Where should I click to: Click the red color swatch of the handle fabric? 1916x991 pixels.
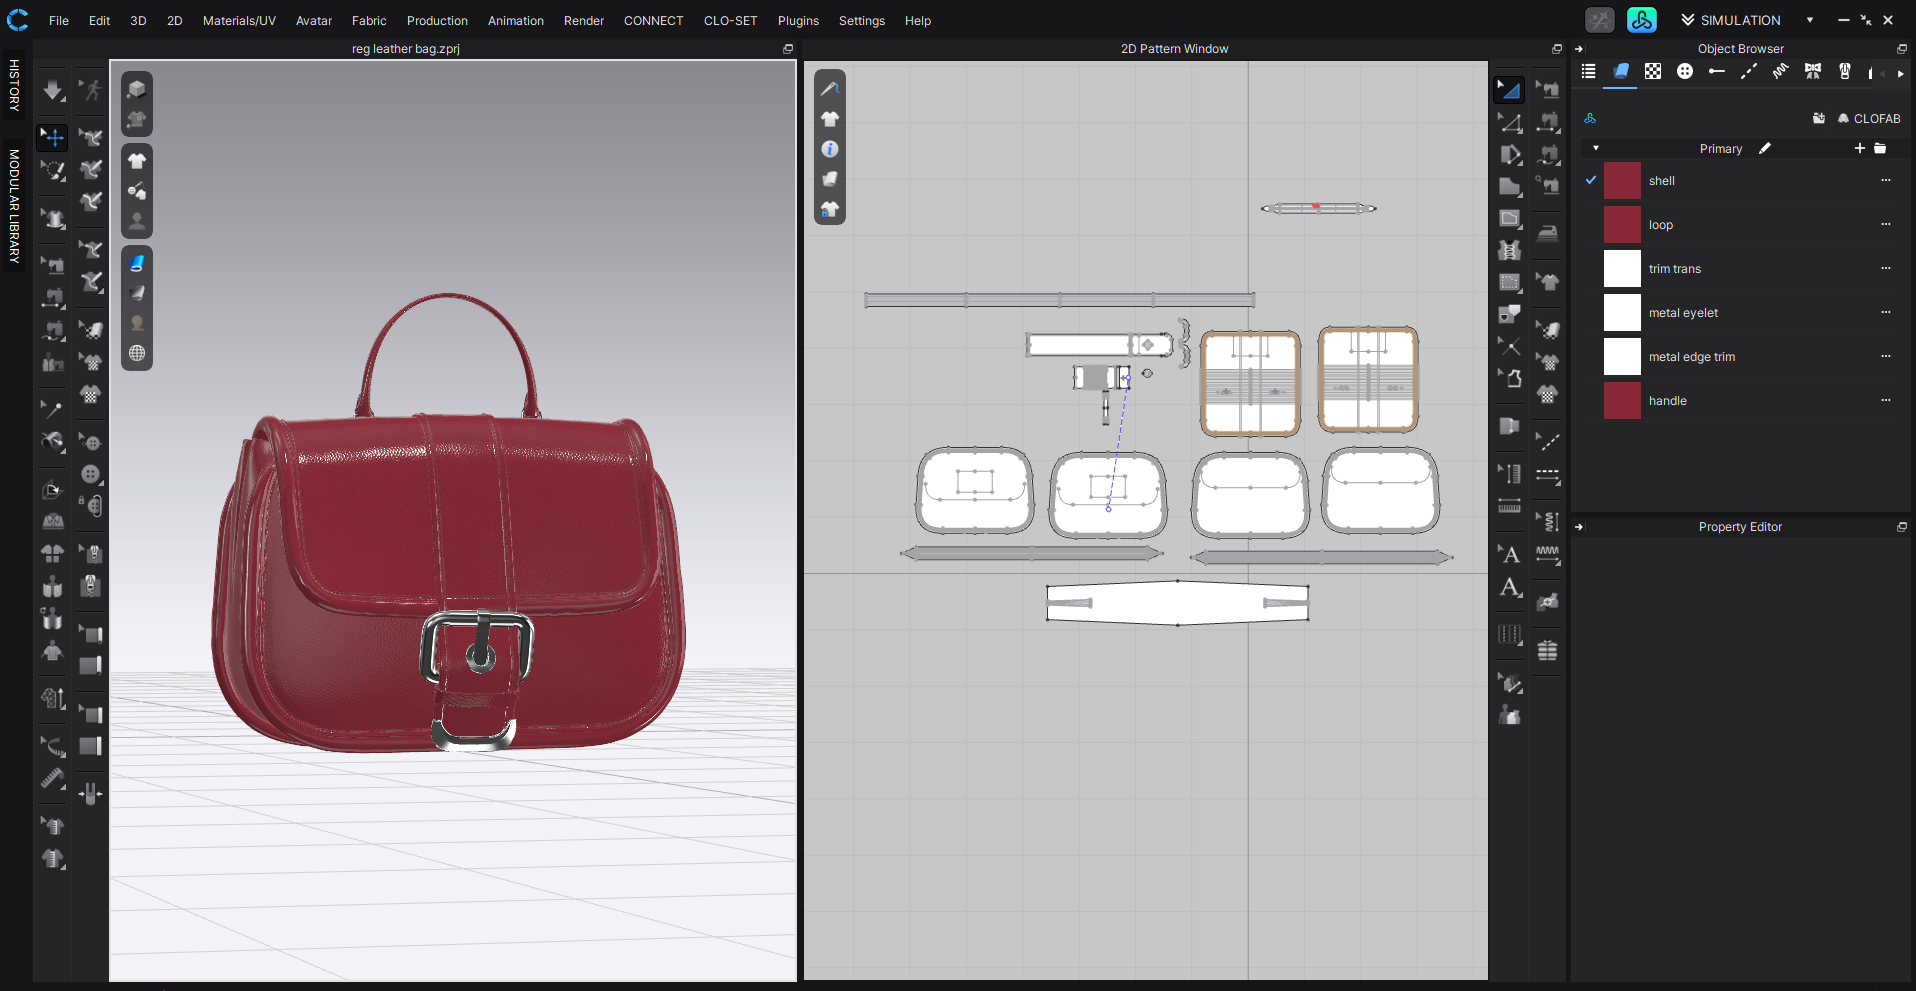pos(1621,400)
